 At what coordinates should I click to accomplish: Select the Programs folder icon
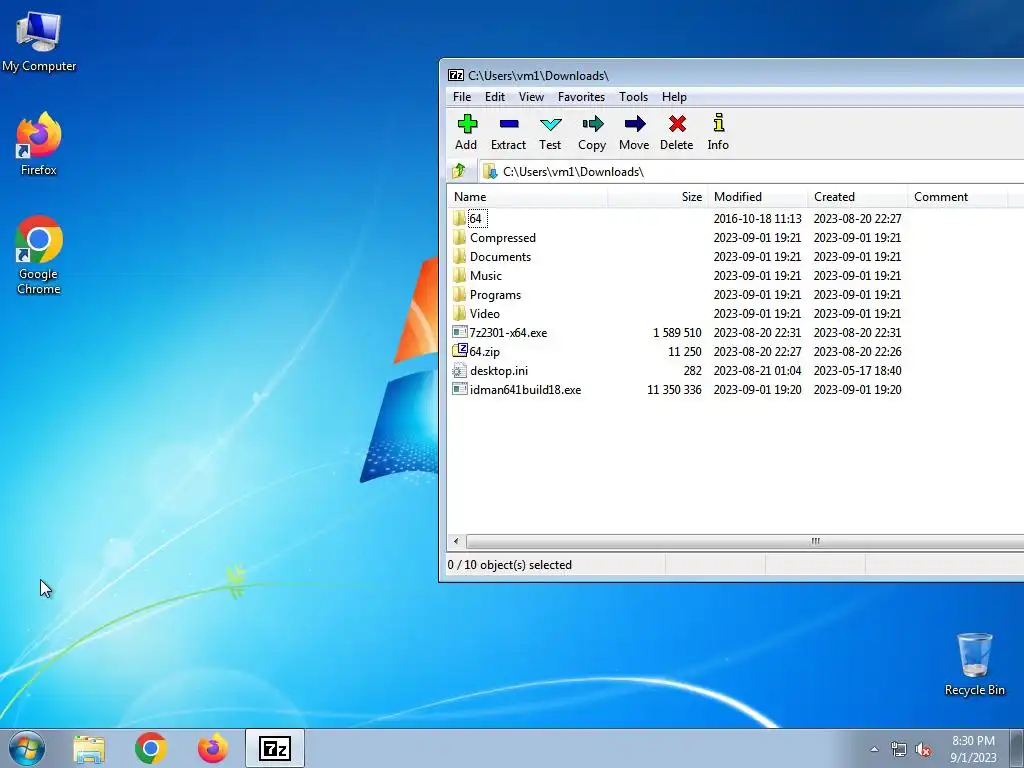460,294
